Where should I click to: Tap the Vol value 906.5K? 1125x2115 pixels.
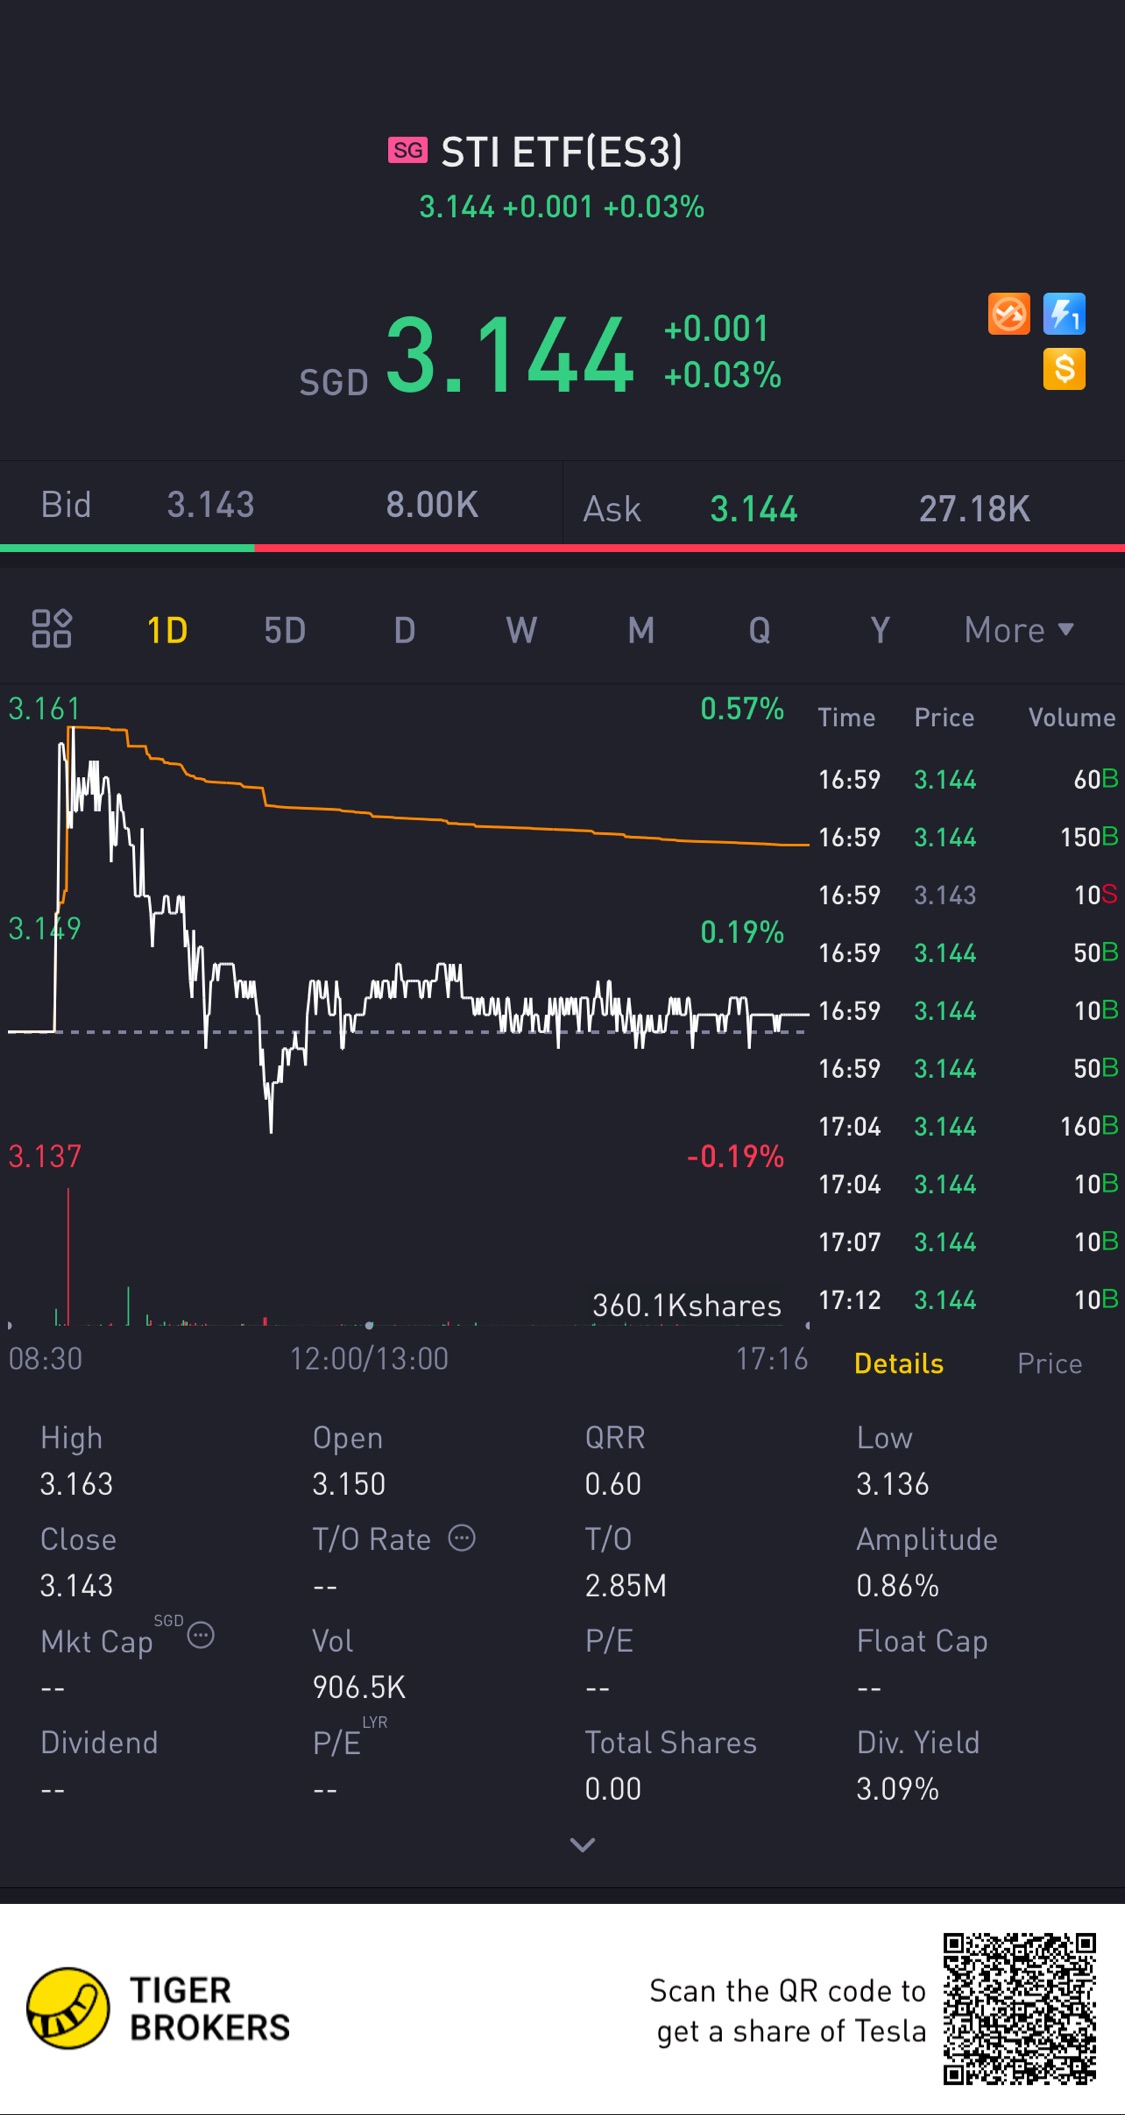click(x=358, y=1687)
